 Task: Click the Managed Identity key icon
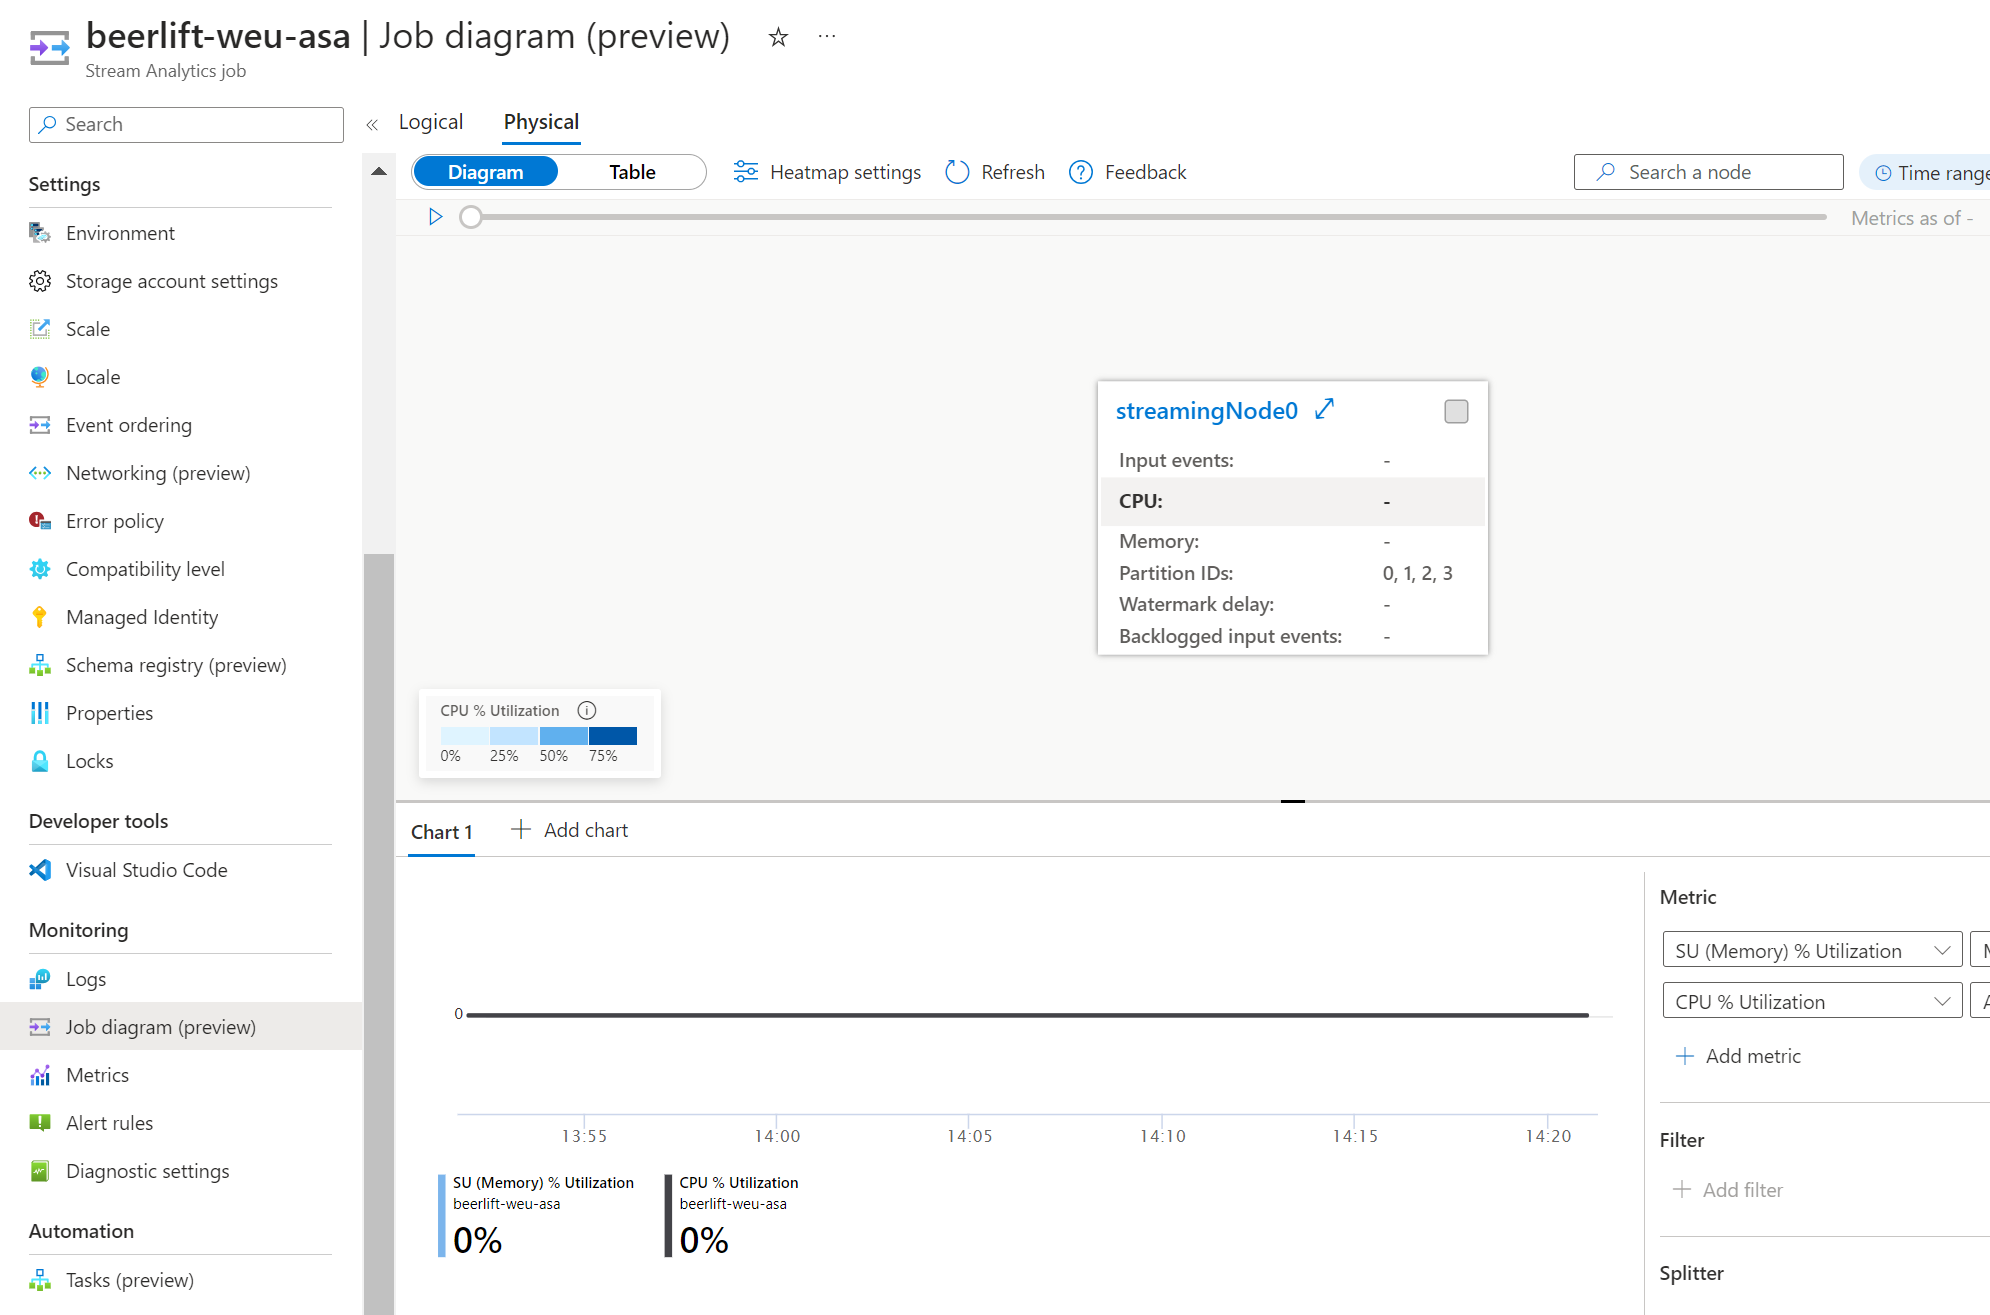pyautogui.click(x=40, y=617)
